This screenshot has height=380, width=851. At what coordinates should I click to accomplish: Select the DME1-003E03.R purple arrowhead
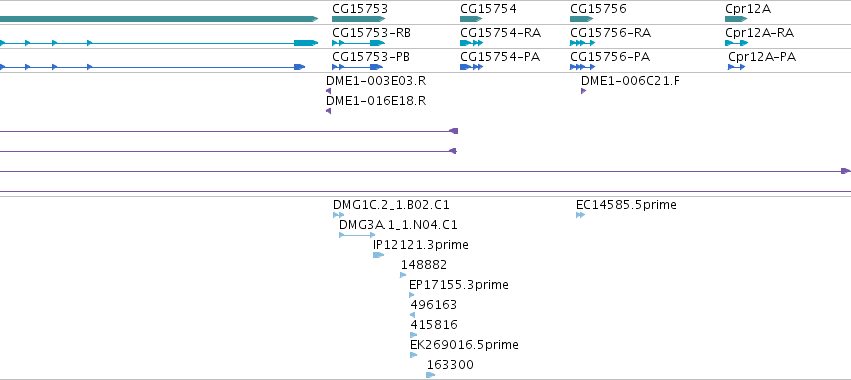[x=328, y=91]
